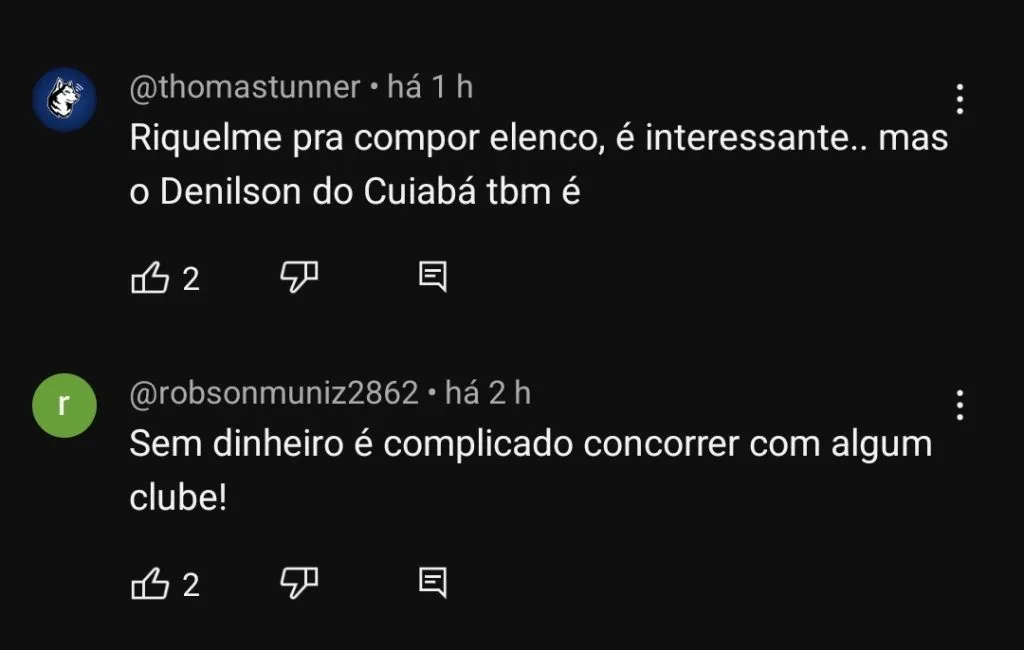The width and height of the screenshot is (1024, 650).
Task: Open the options menu on the Riquelme comment
Action: [959, 97]
